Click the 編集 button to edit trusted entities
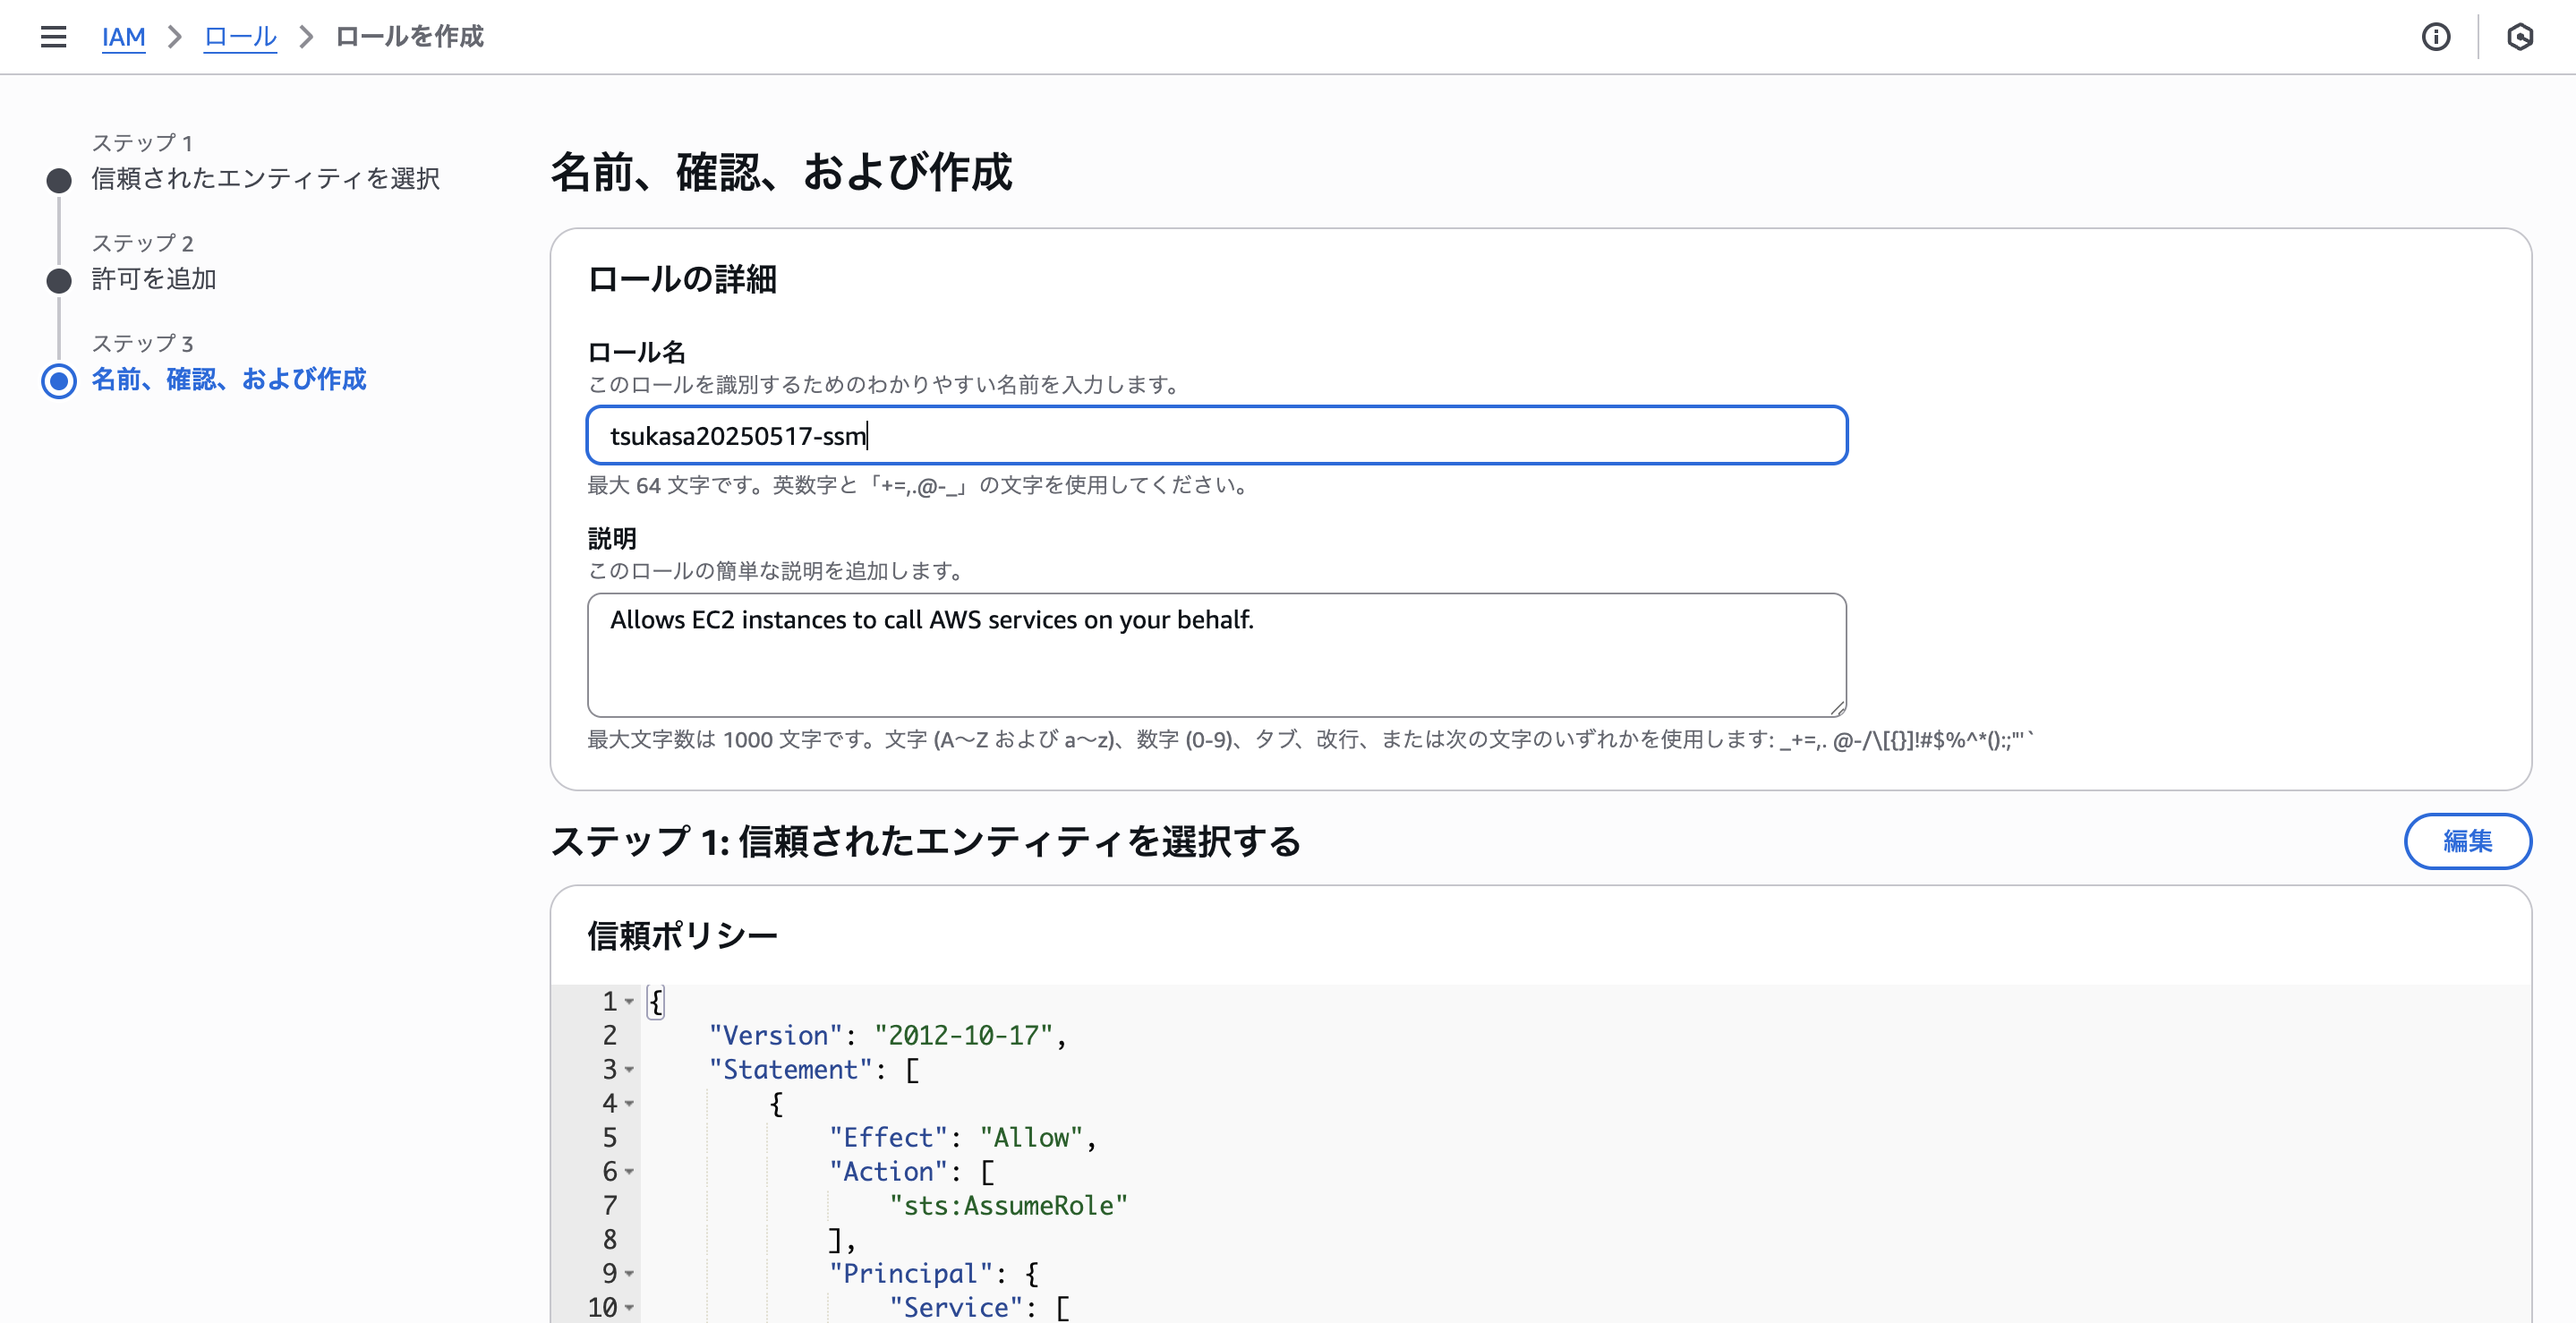 click(2467, 841)
